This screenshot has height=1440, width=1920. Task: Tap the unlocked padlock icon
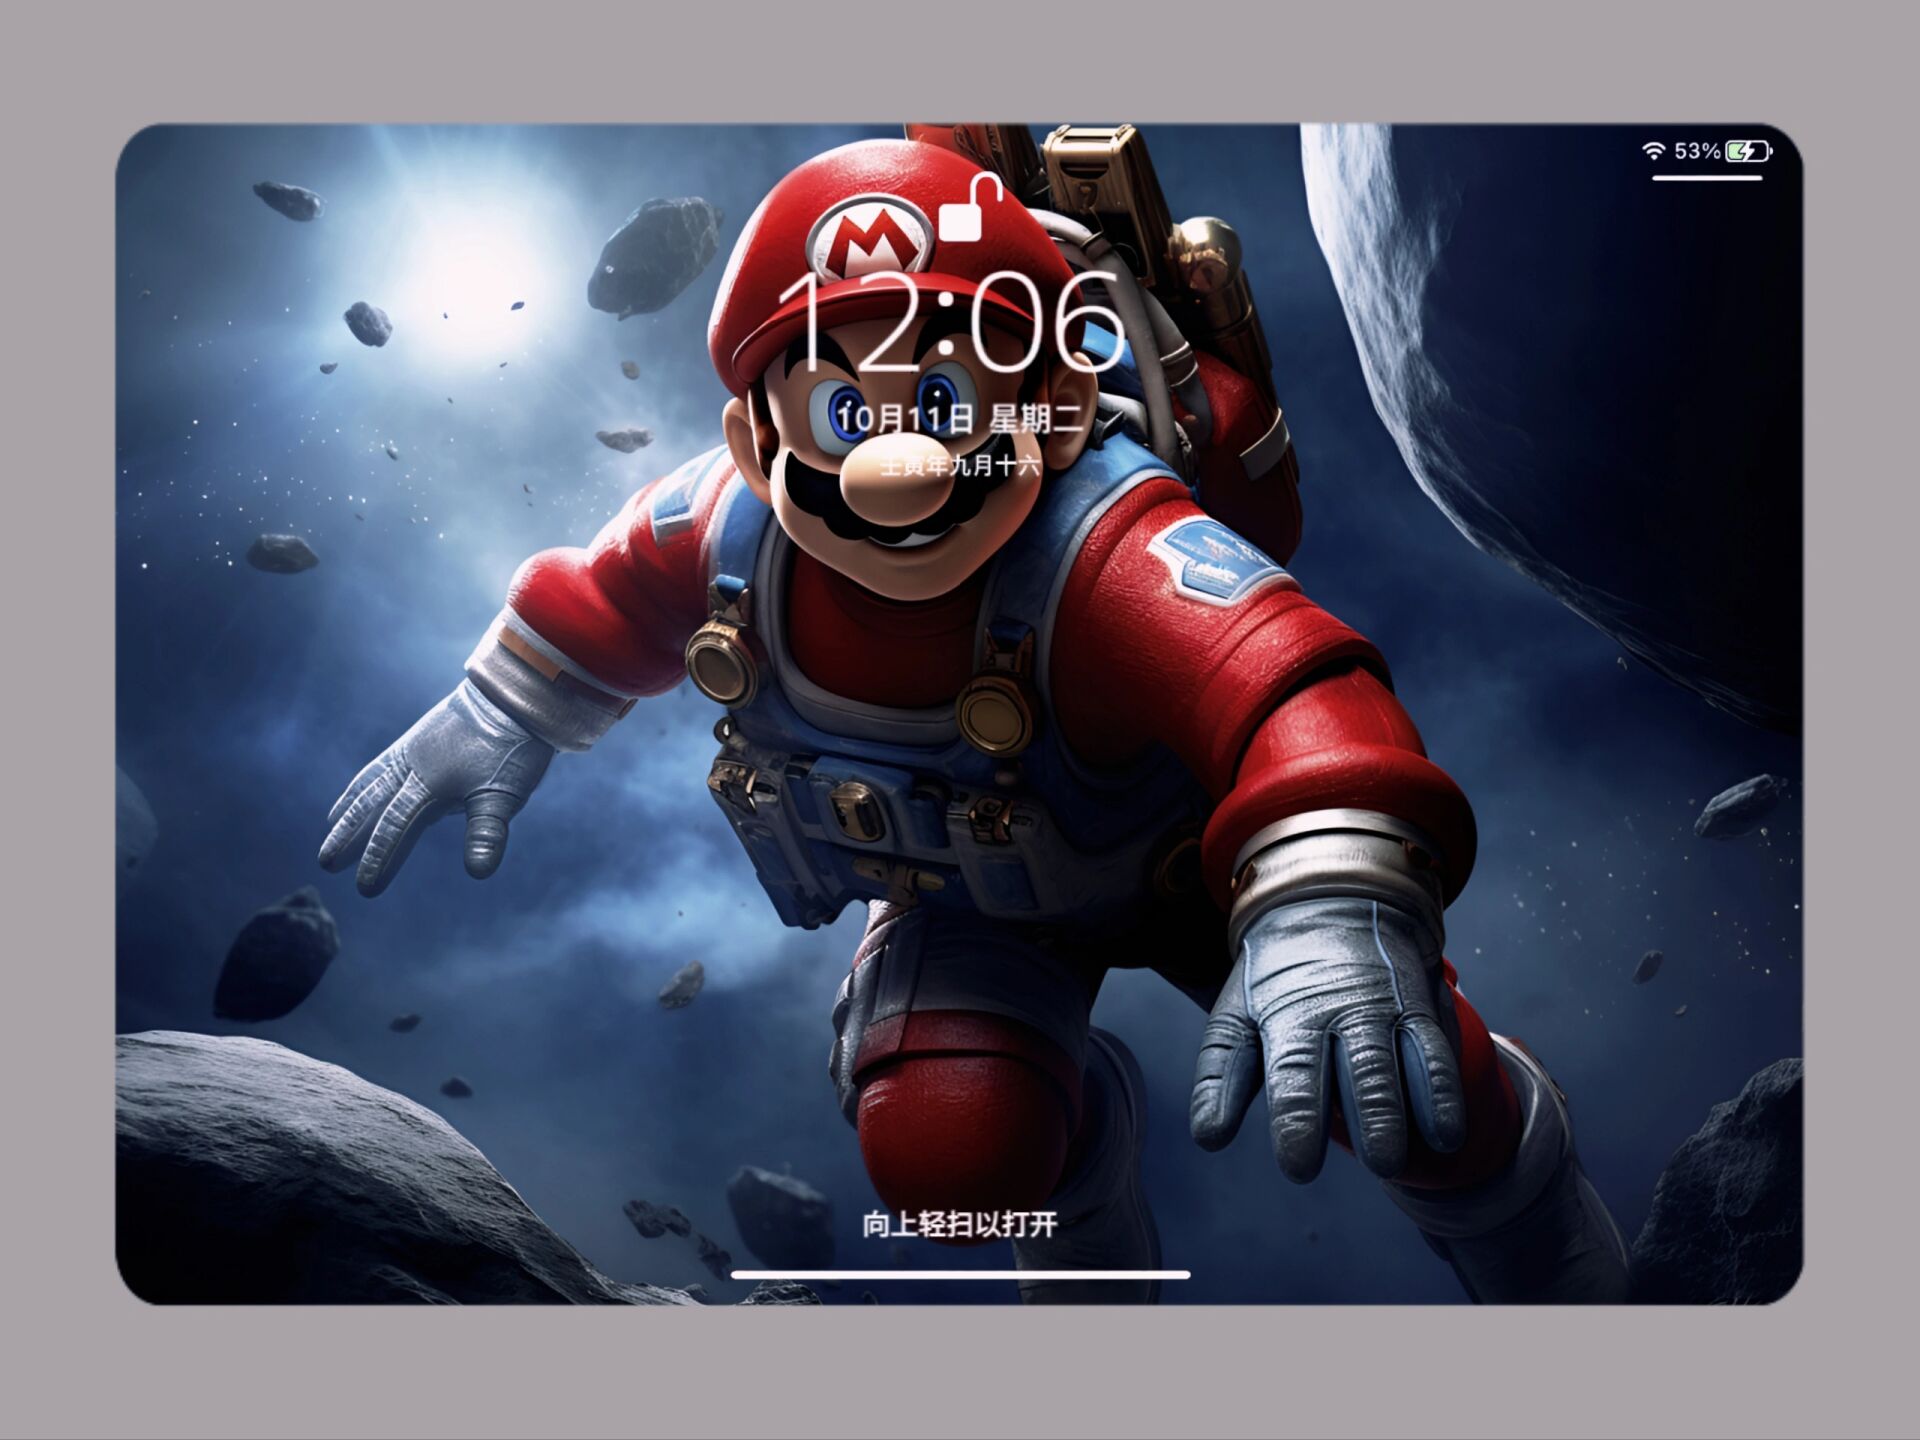971,207
